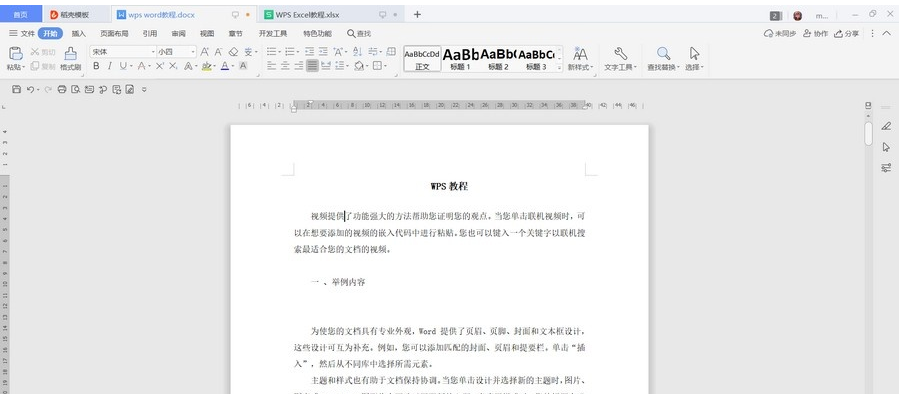
Task: Apply the 标题 1 heading style
Action: coord(460,59)
